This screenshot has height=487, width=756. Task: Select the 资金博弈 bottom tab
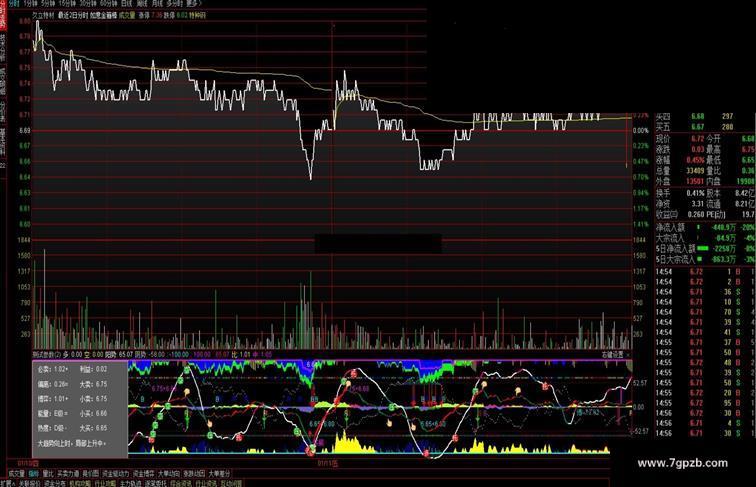144,474
